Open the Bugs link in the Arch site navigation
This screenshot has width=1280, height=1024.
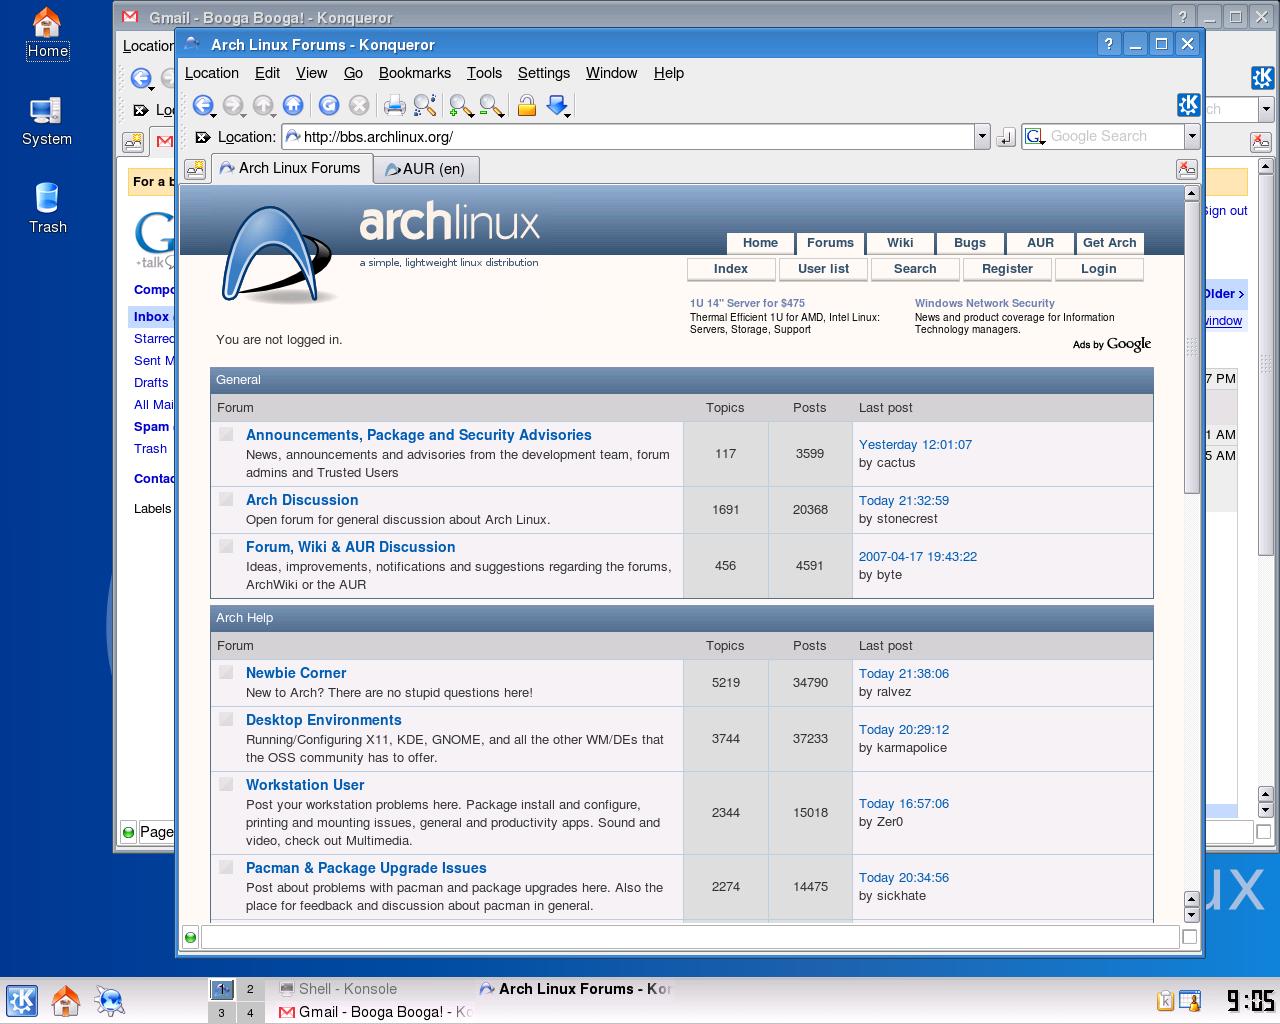click(x=970, y=243)
